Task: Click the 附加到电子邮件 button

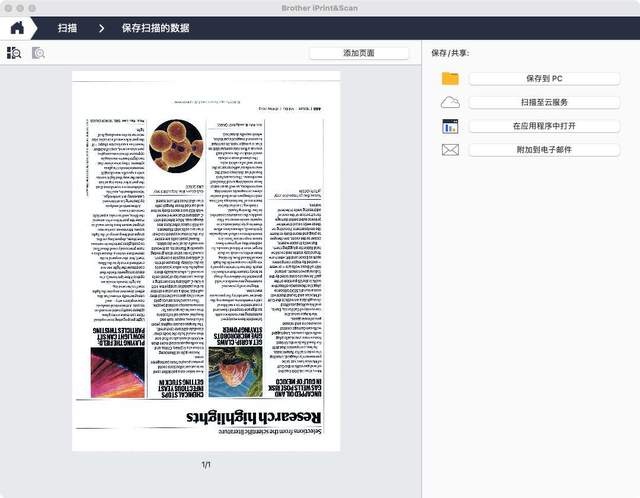Action: pyautogui.click(x=544, y=149)
